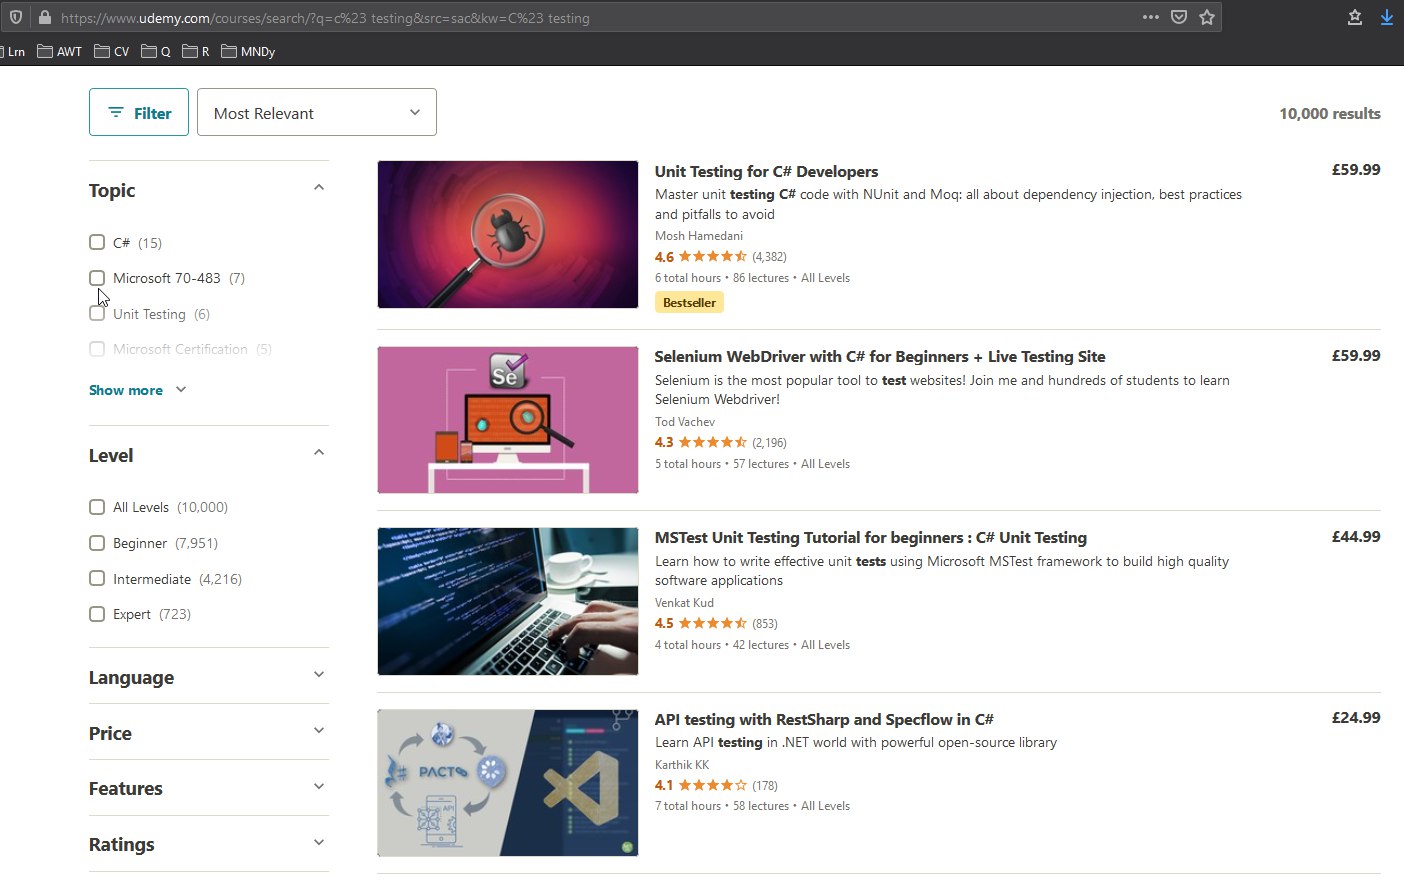Click instructor name Tod Vachev
1404x884 pixels.
point(685,422)
